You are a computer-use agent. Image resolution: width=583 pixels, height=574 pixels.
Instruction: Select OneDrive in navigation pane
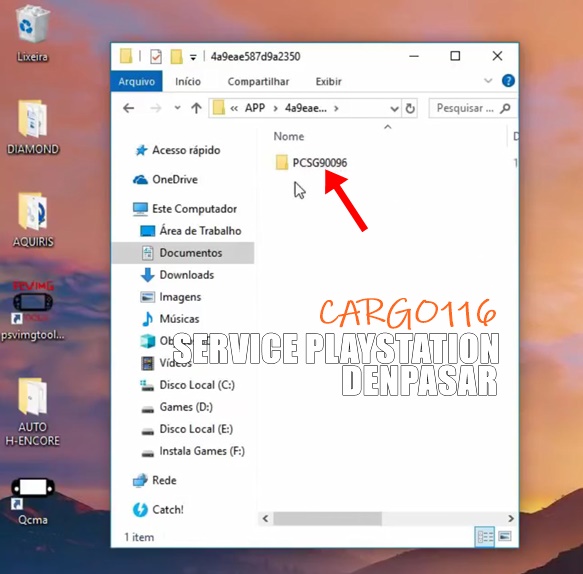(165, 180)
